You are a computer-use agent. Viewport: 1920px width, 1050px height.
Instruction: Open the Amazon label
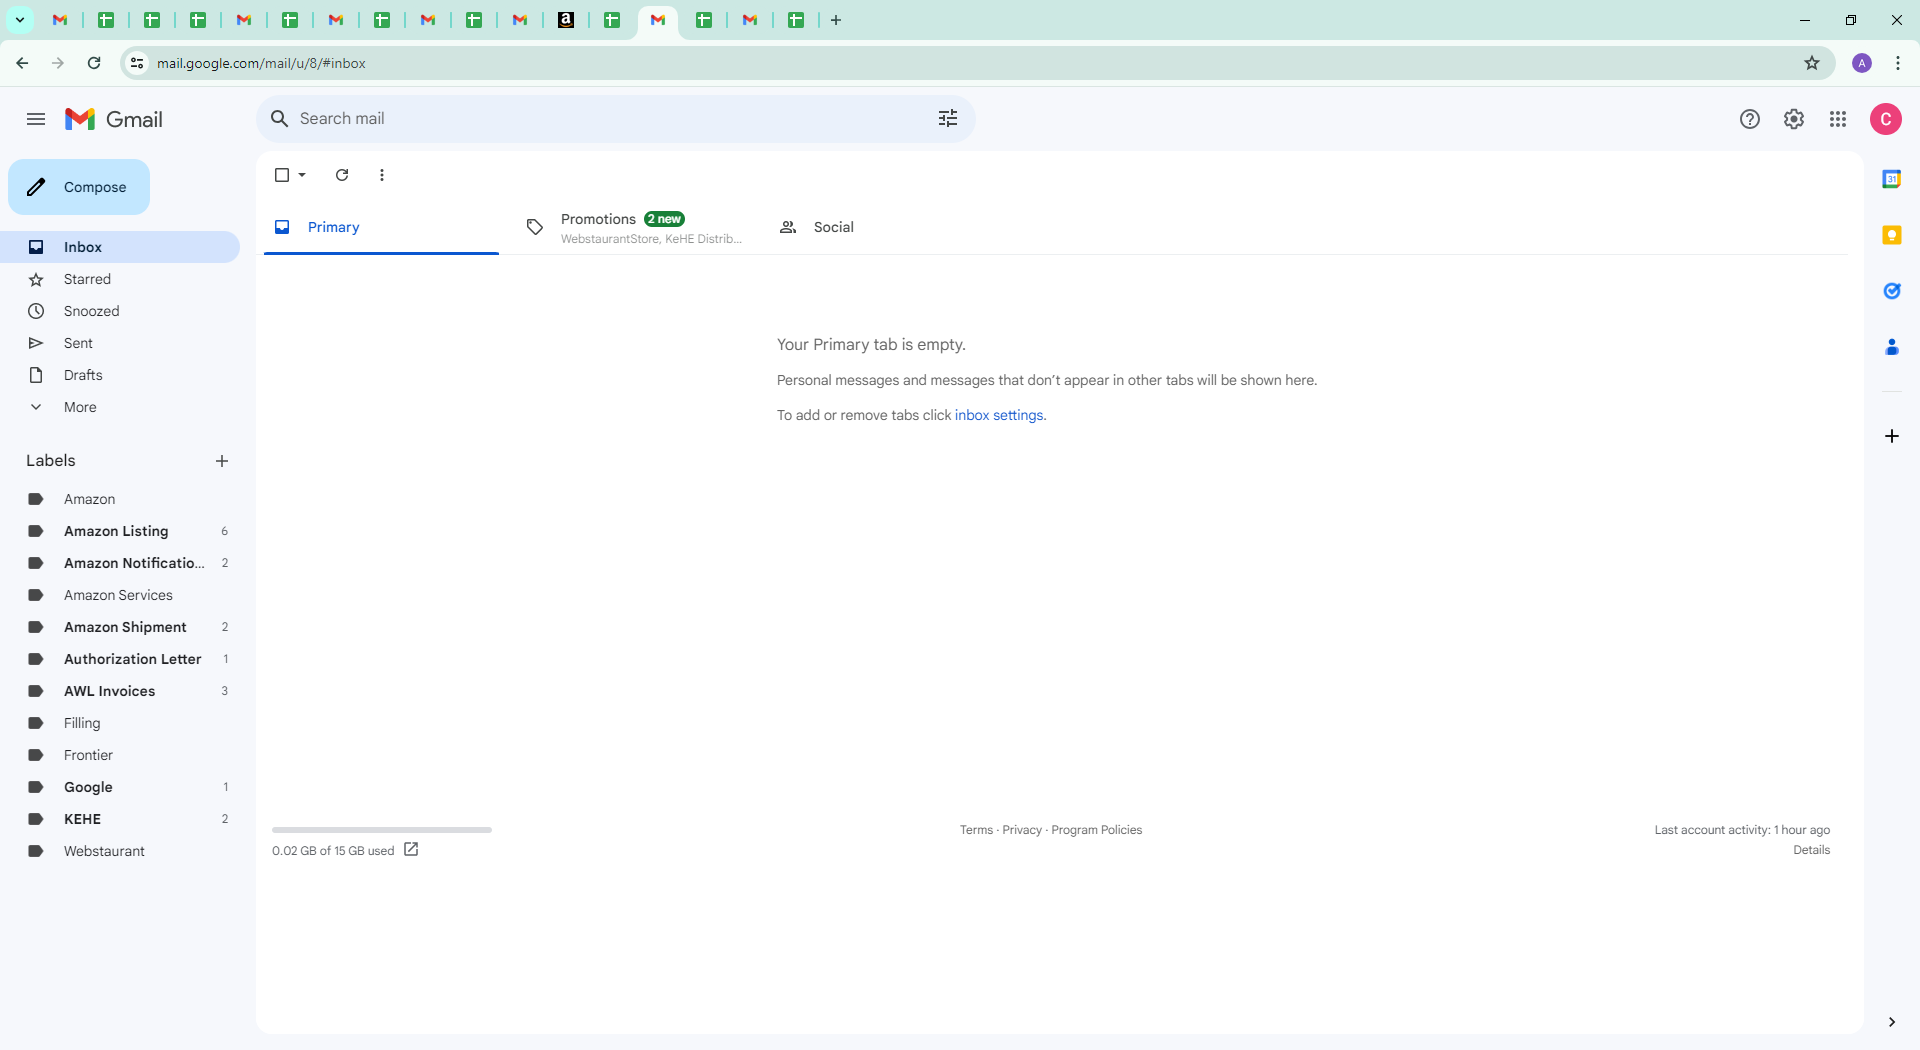[120, 499]
